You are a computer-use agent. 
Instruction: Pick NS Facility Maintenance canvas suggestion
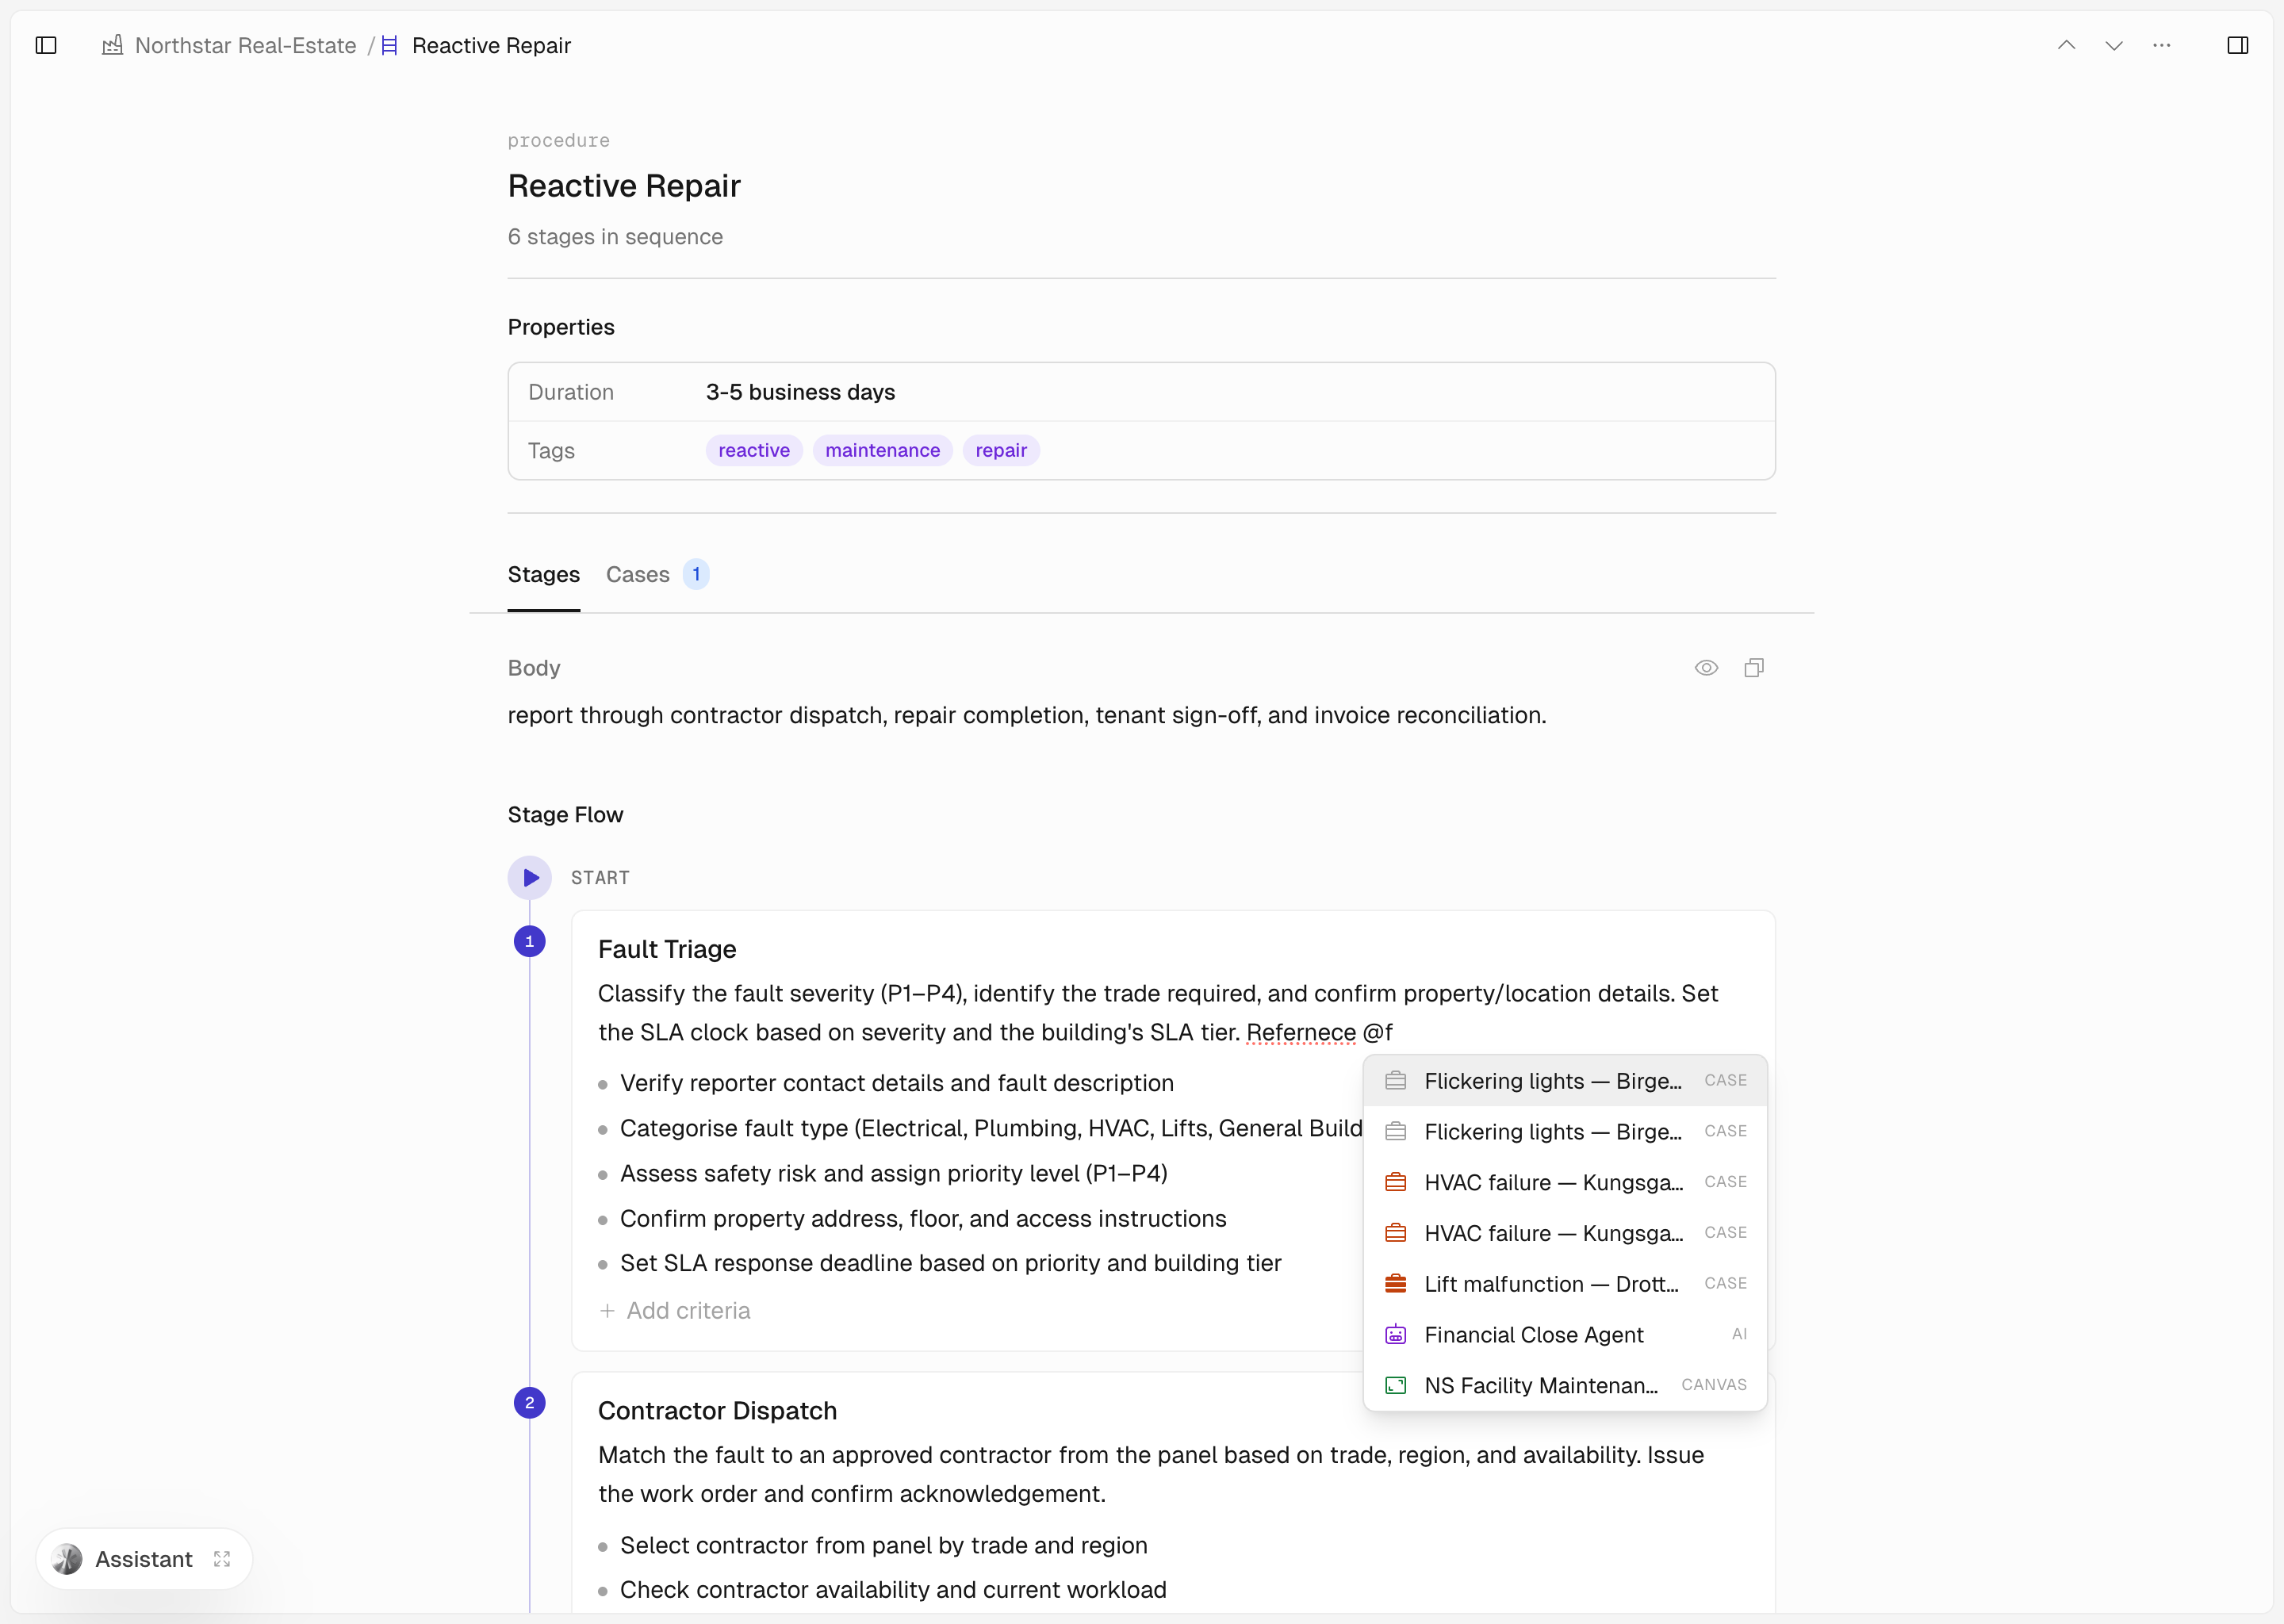click(x=1540, y=1386)
